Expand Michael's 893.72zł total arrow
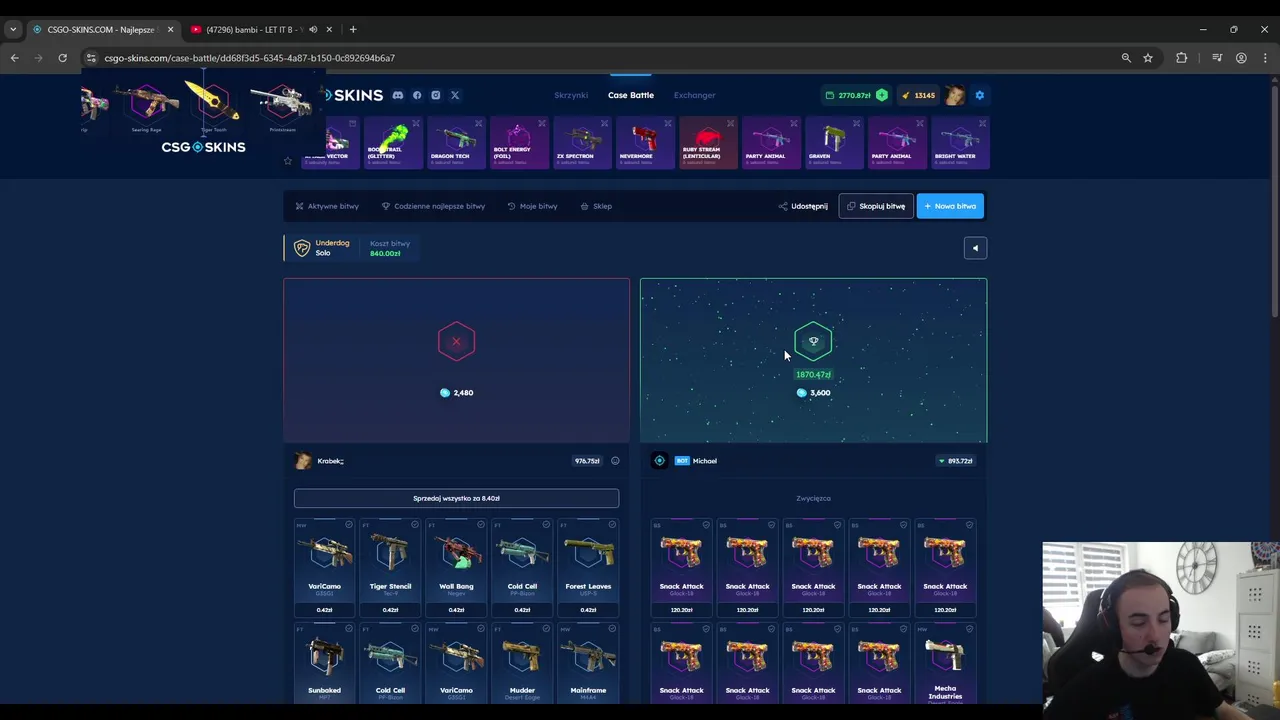Screen dimensions: 1280x720 coord(941,461)
